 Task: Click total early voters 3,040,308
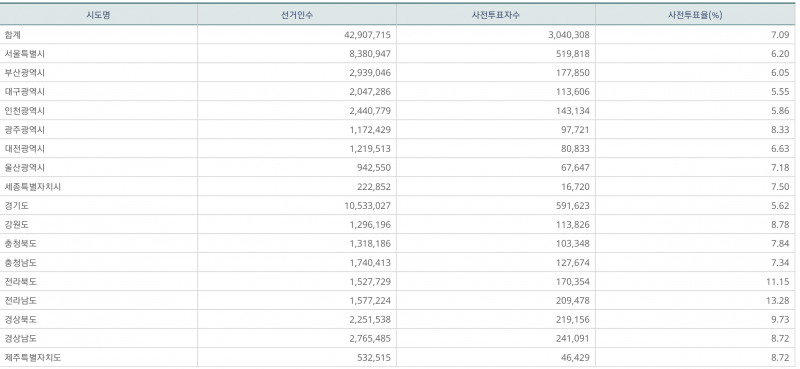pyautogui.click(x=569, y=35)
